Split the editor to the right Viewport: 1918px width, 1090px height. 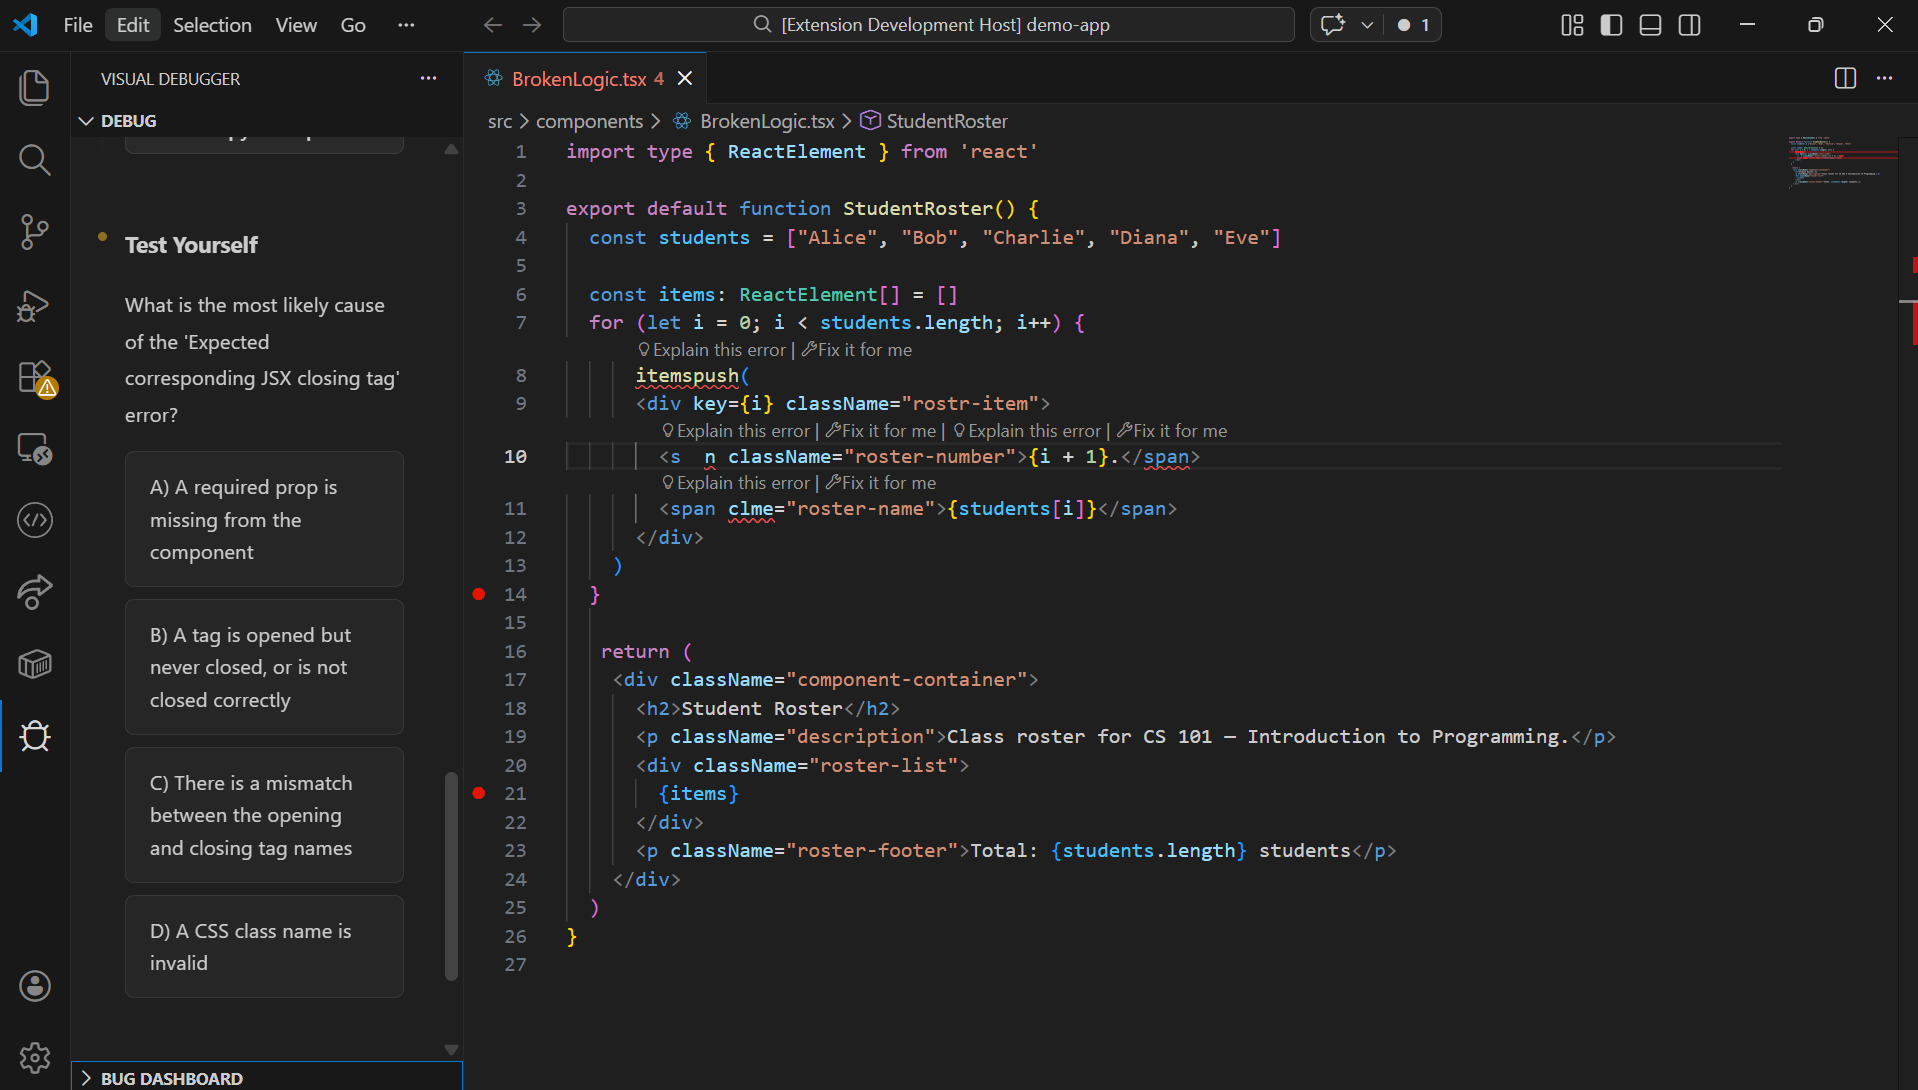(x=1845, y=78)
